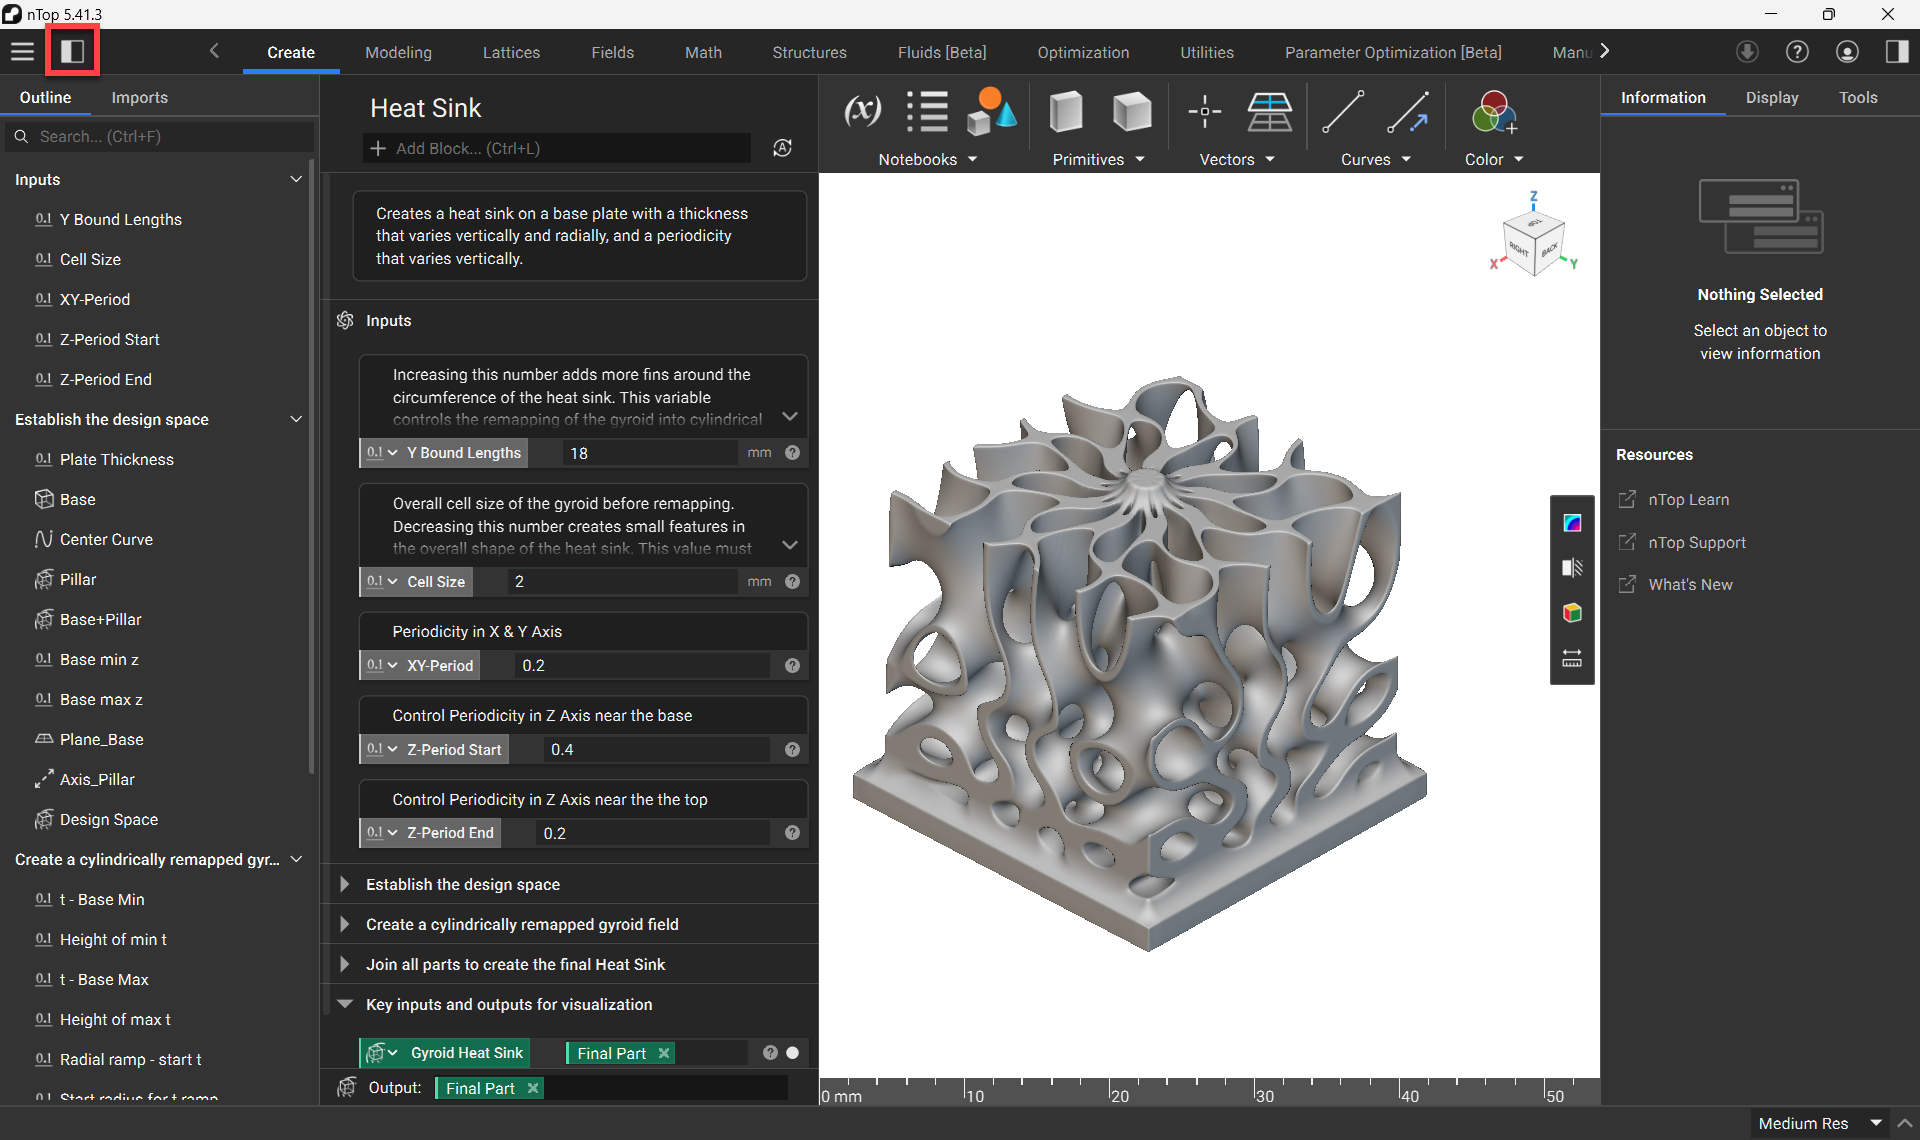Screen dimensions: 1920x1140
Task: Select Center Curve in outline
Action: (106, 539)
